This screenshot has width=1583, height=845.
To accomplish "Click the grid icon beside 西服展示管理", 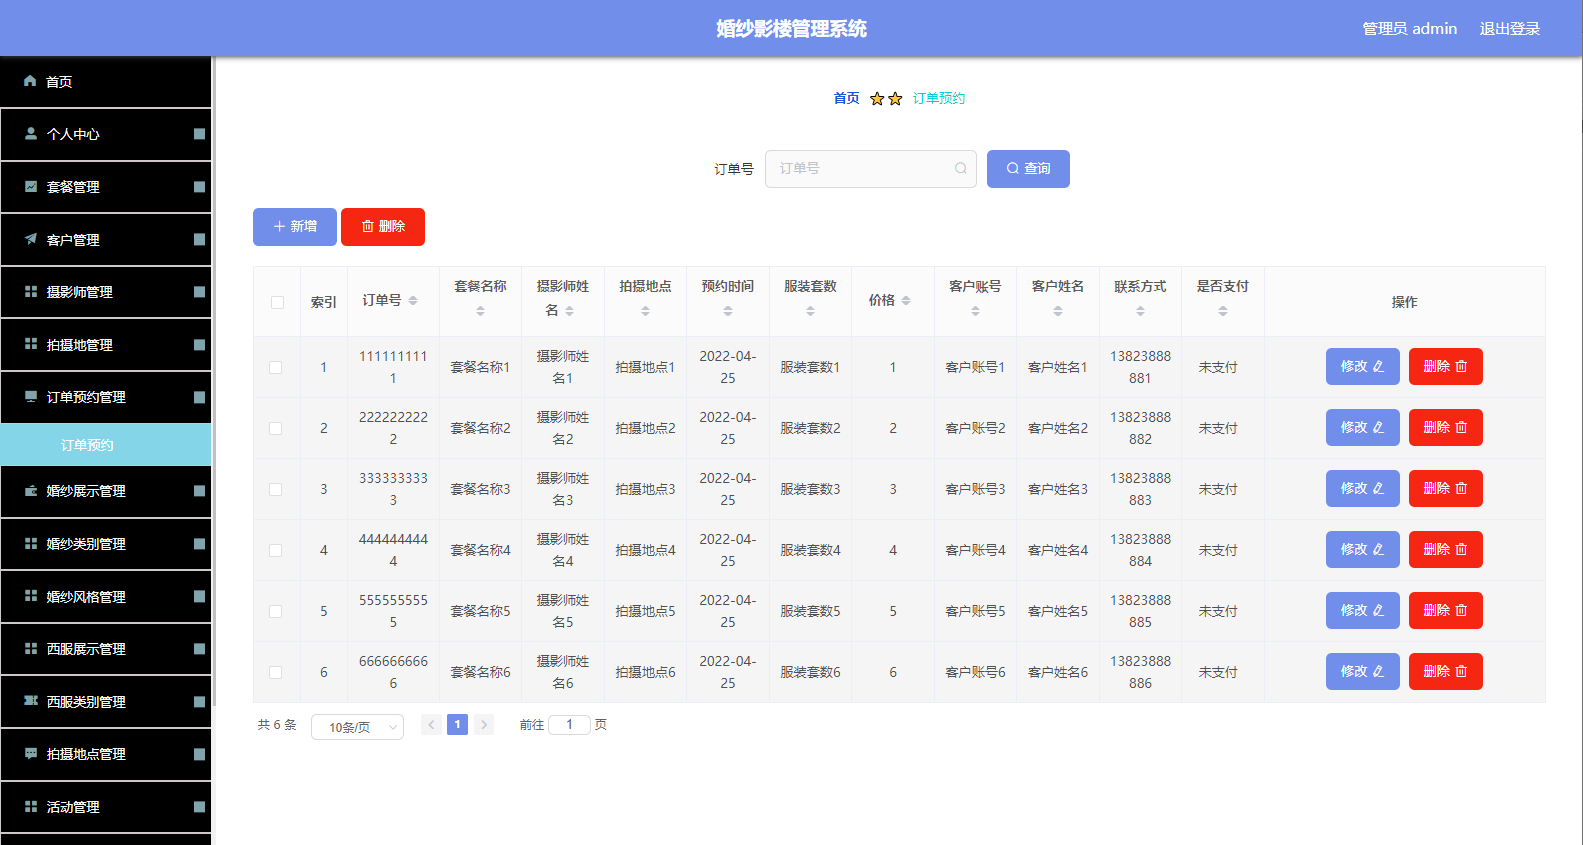I will click(x=31, y=648).
